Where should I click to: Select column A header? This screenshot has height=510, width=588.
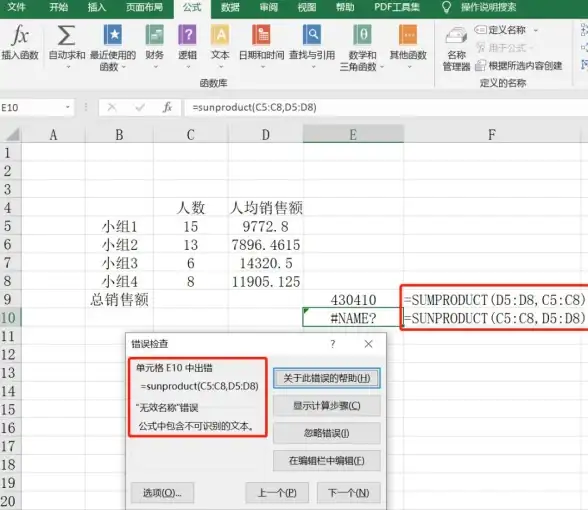(53, 135)
